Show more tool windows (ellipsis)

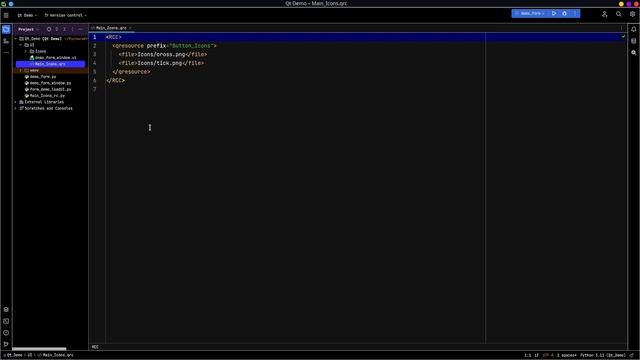click(x=6, y=52)
